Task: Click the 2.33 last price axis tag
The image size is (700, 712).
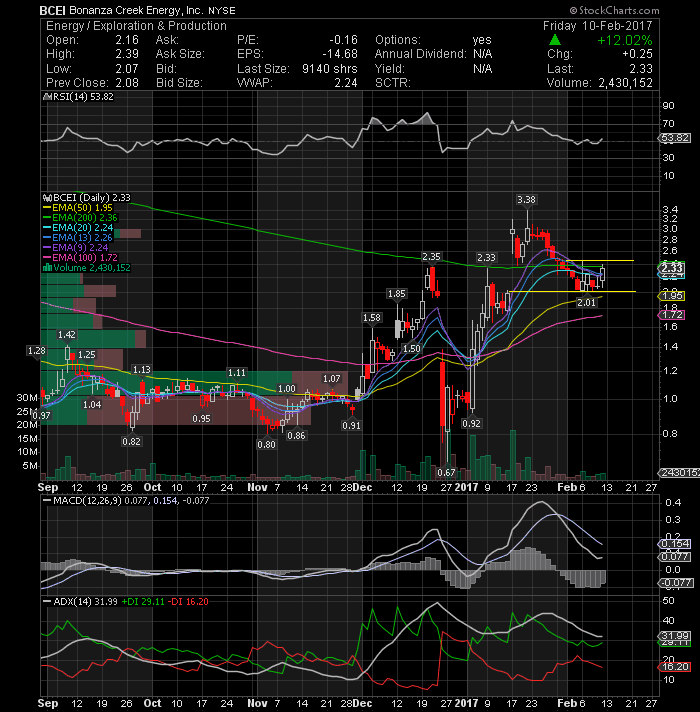Action: (x=671, y=268)
